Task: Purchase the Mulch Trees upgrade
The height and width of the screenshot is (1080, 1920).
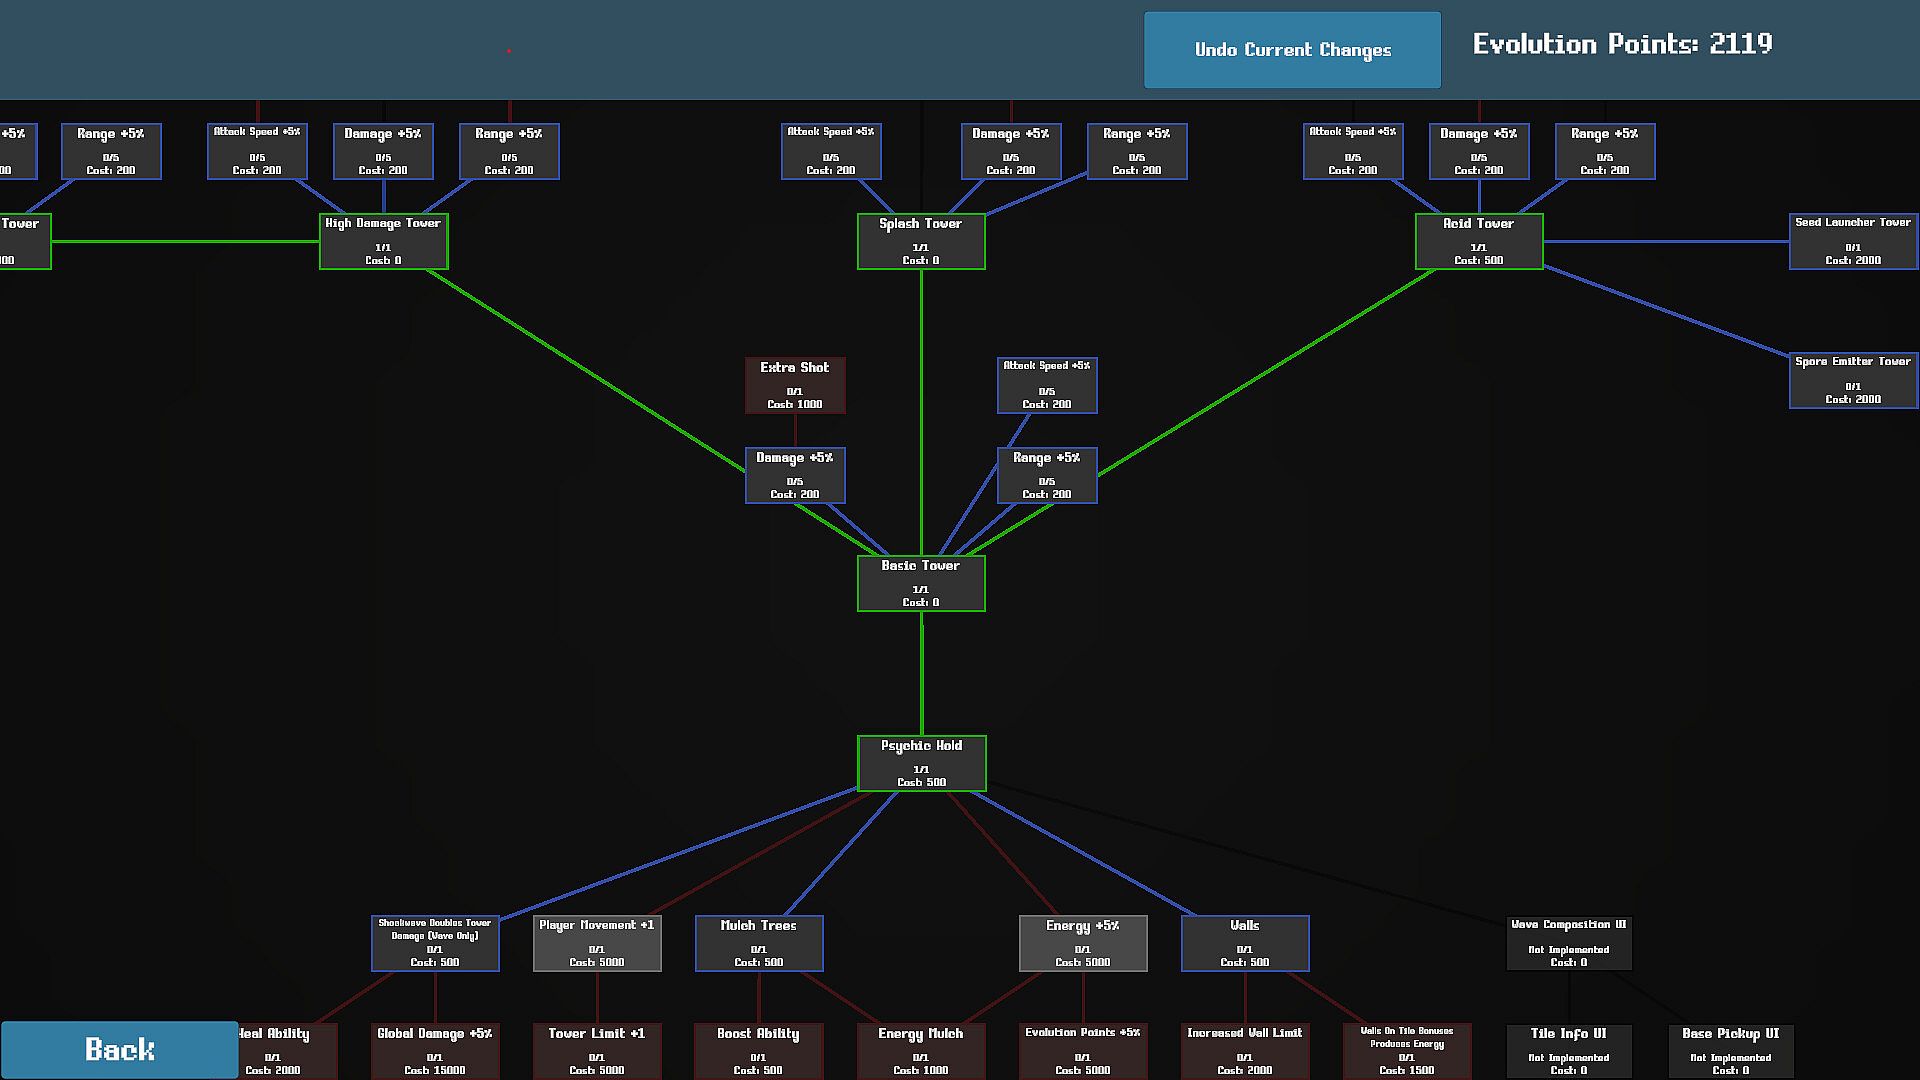Action: pyautogui.click(x=759, y=943)
